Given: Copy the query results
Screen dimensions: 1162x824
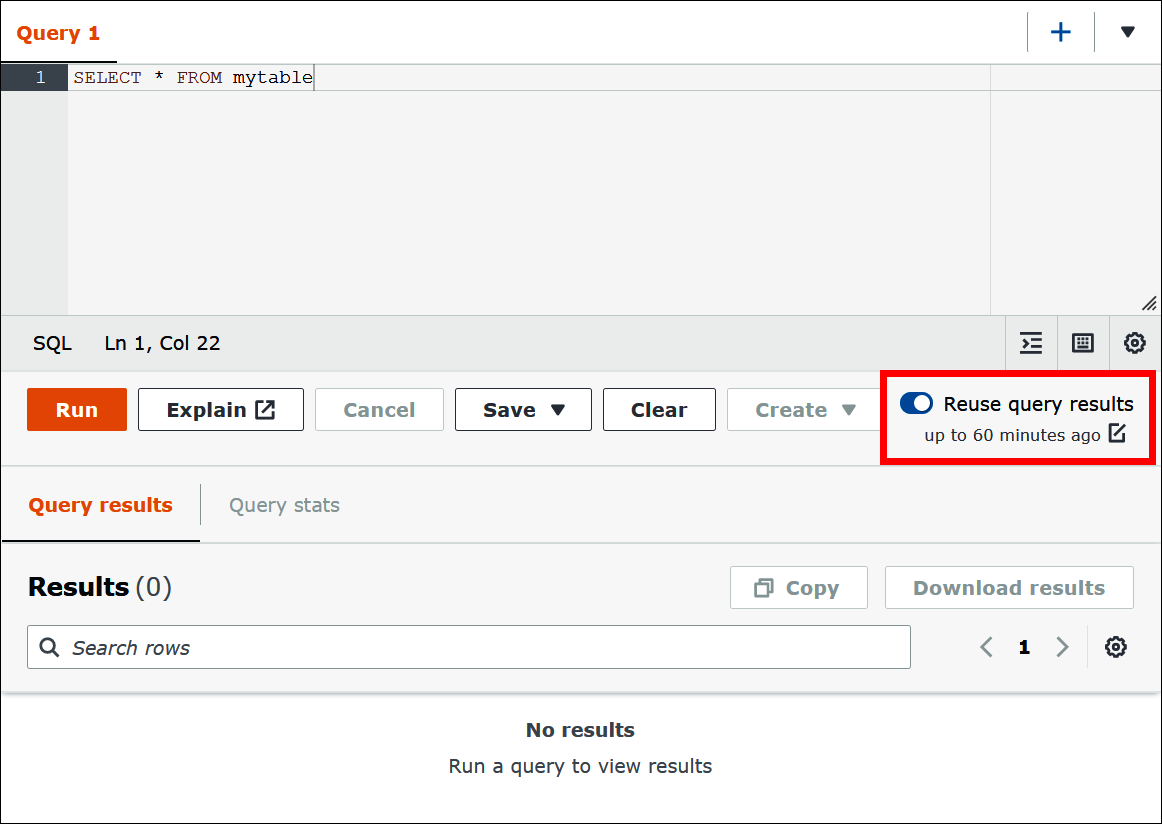Looking at the screenshot, I should pos(798,587).
